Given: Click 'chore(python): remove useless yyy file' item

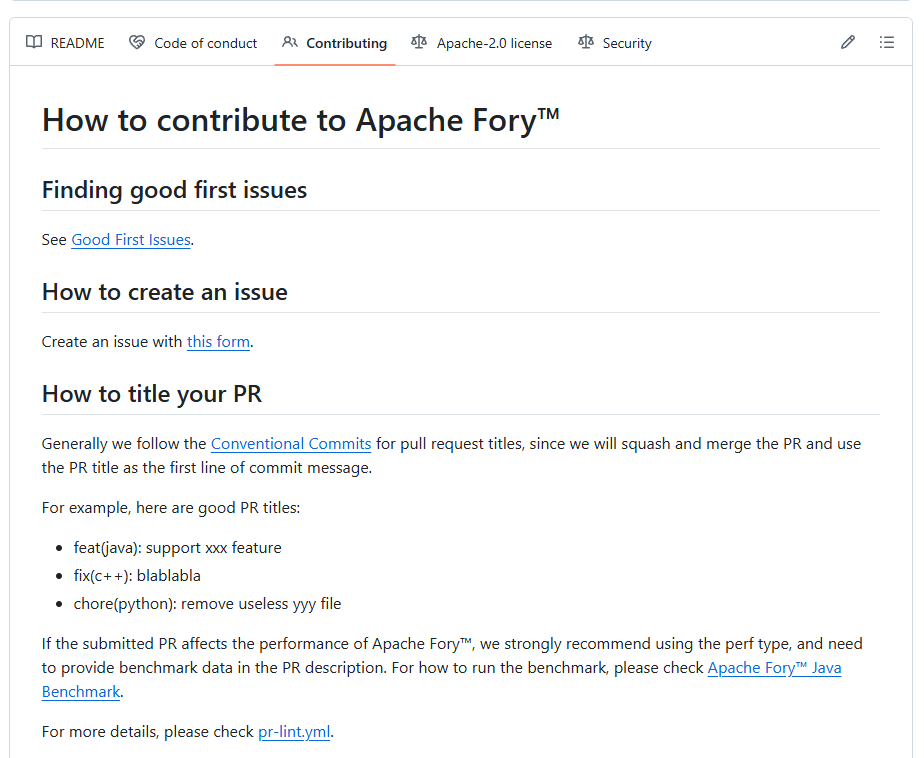Looking at the screenshot, I should [207, 604].
